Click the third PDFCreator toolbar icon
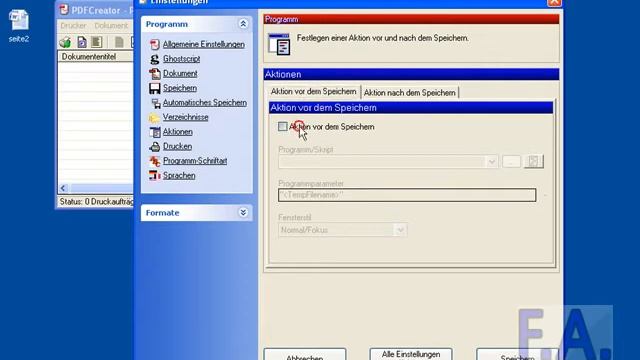640x360 pixels. 97,42
